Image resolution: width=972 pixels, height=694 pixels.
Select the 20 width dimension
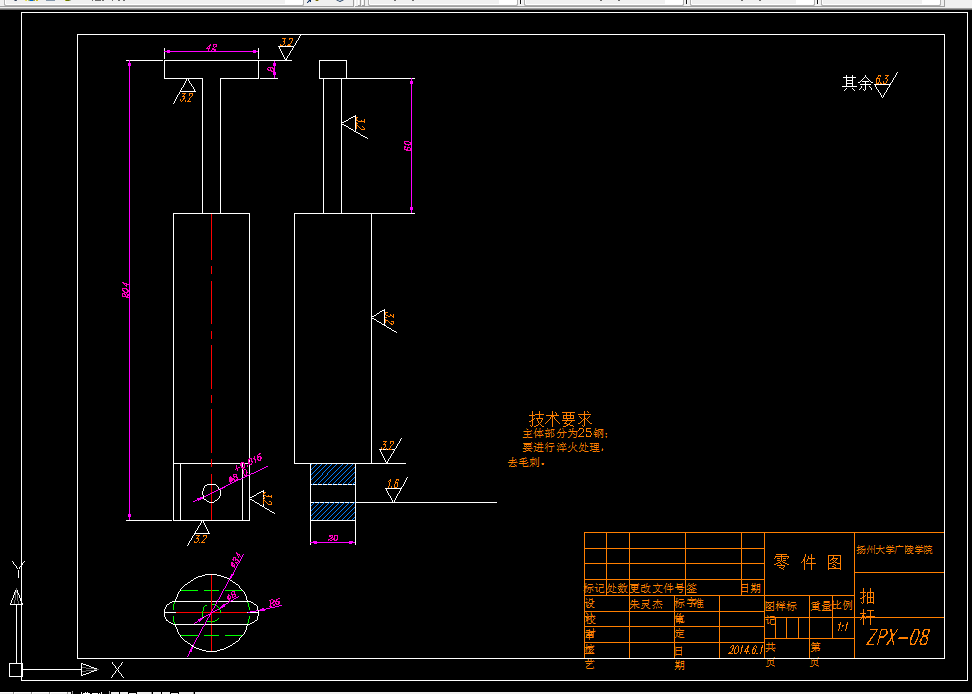point(332,538)
